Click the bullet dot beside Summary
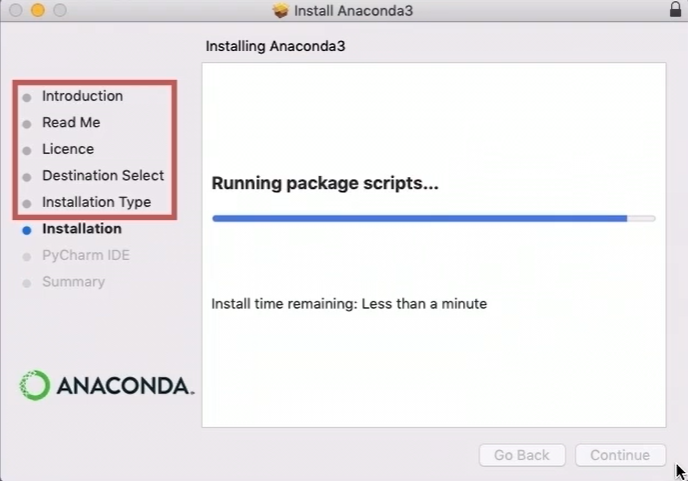The image size is (688, 481). point(27,283)
